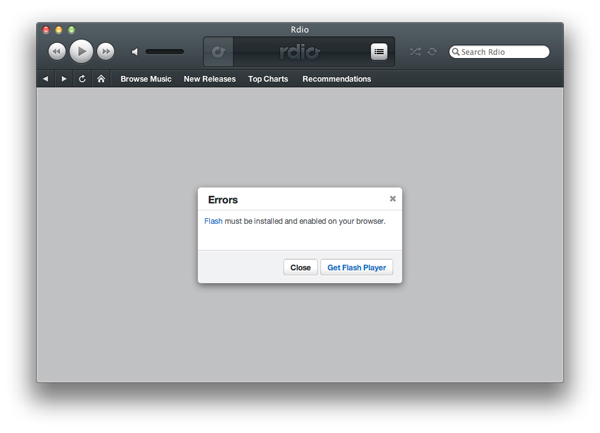This screenshot has width=600, height=433.
Task: Click the Get Flash Player button
Action: [357, 267]
